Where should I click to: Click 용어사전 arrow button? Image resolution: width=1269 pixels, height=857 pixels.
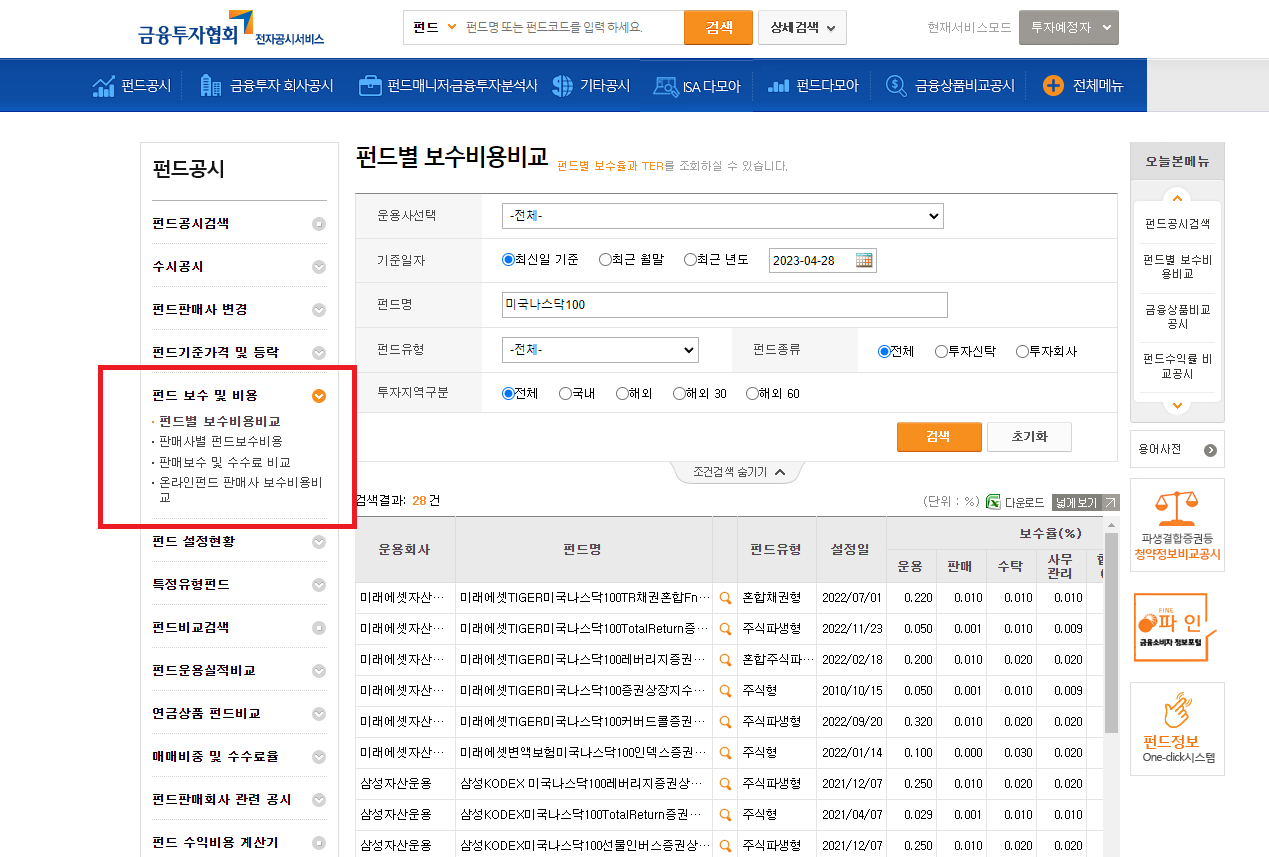coord(1210,450)
